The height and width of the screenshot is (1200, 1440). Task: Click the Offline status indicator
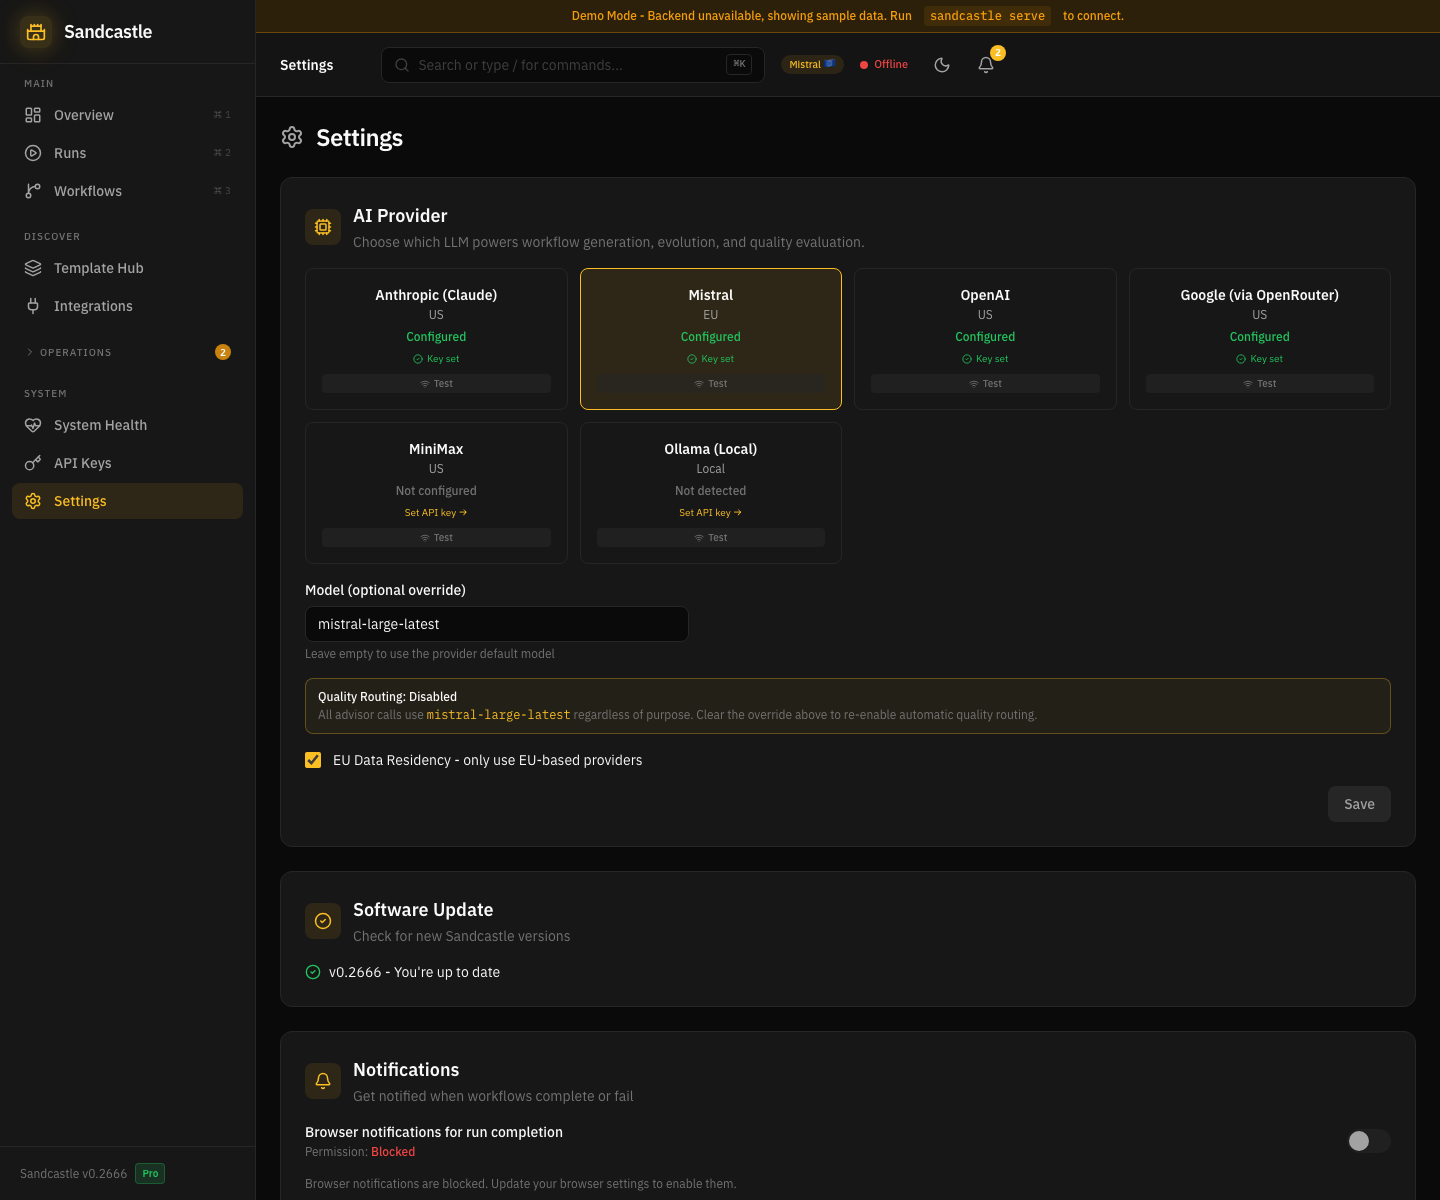pyautogui.click(x=884, y=64)
